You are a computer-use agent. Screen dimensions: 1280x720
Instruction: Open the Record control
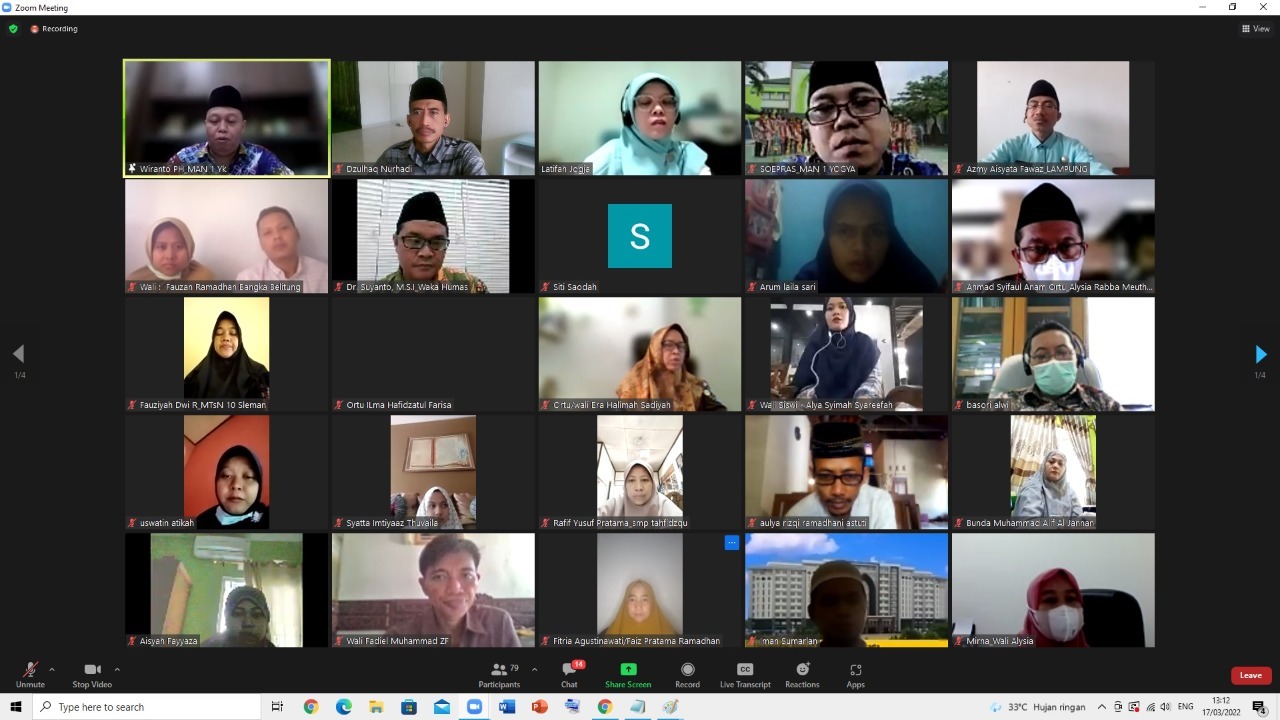(x=687, y=674)
